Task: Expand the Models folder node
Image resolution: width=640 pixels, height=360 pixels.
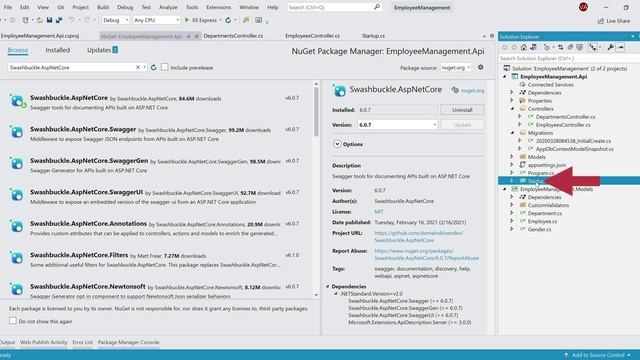Action: pos(512,157)
